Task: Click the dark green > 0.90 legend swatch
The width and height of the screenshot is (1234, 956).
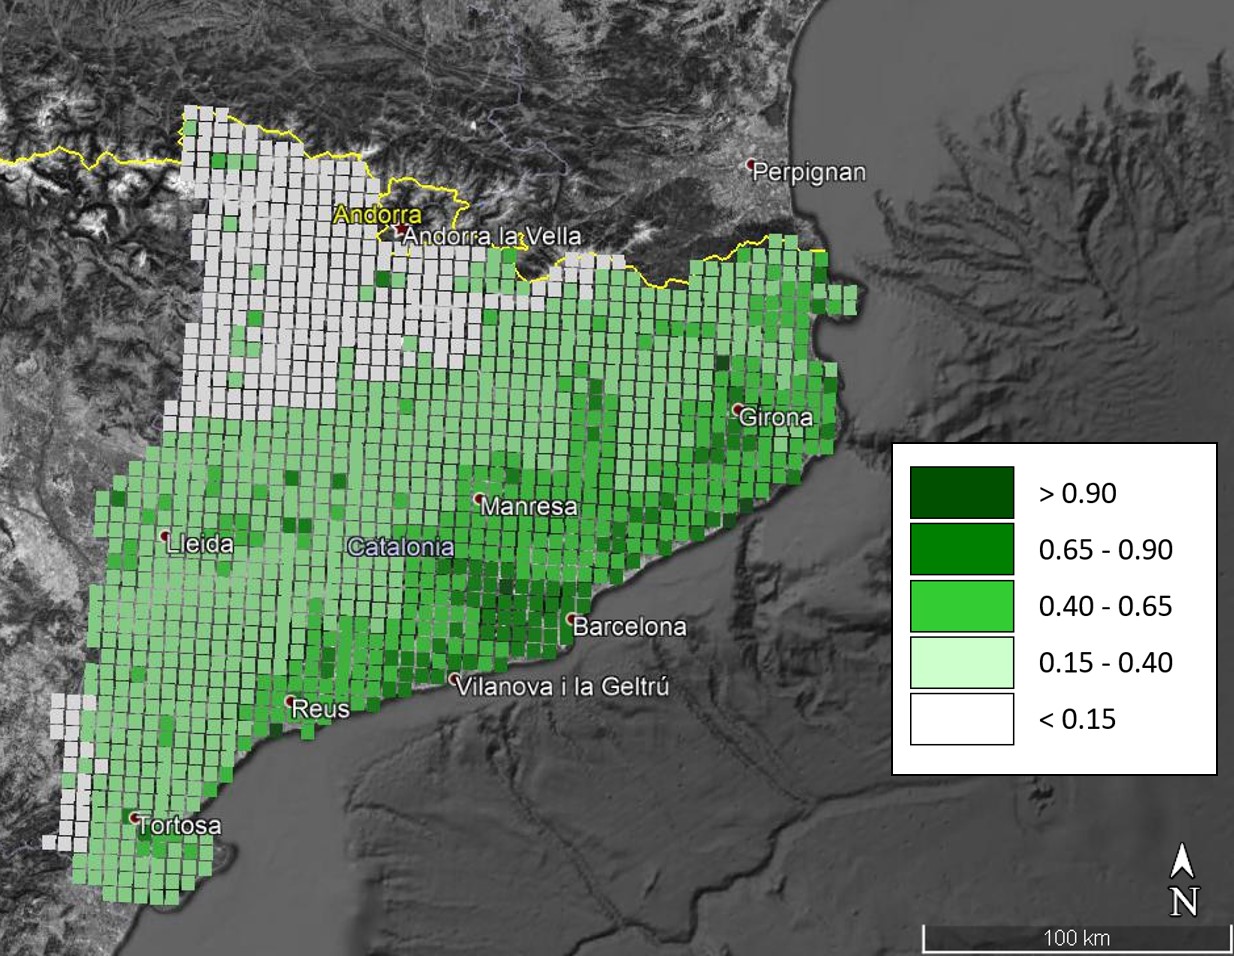Action: coord(962,492)
